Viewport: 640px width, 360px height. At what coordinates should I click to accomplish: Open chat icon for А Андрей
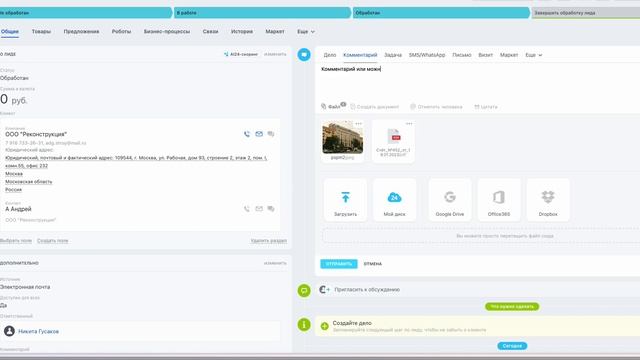click(x=271, y=209)
